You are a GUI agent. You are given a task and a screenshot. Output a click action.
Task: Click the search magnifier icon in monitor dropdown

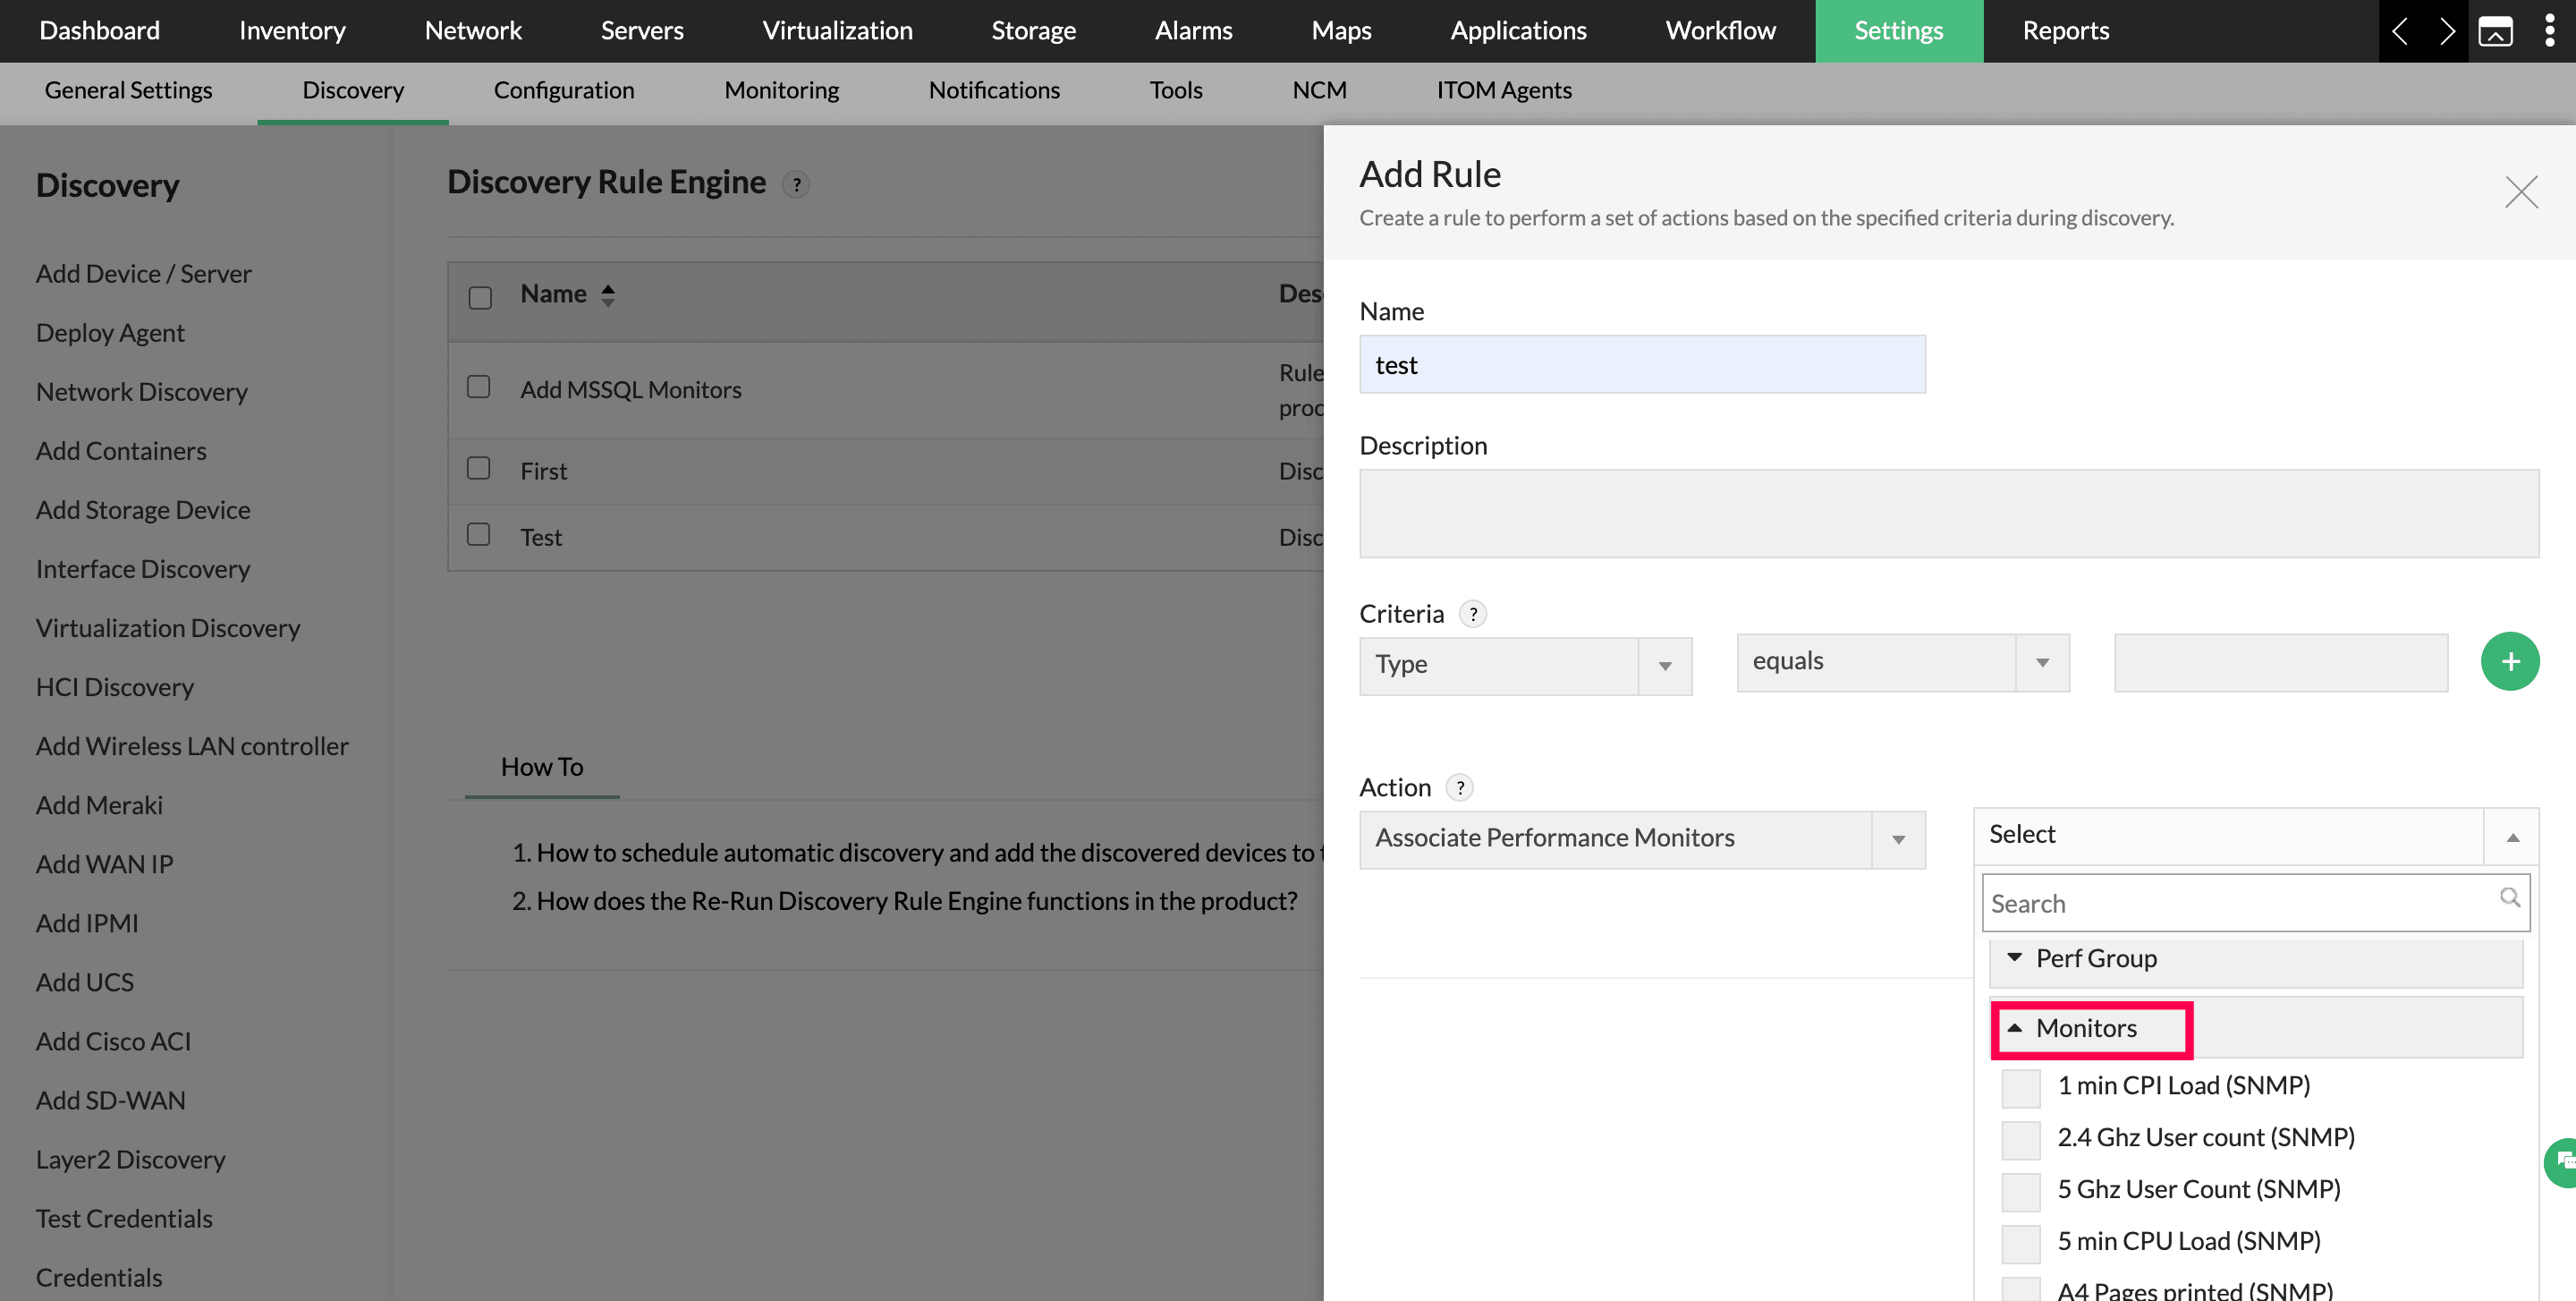tap(2509, 897)
